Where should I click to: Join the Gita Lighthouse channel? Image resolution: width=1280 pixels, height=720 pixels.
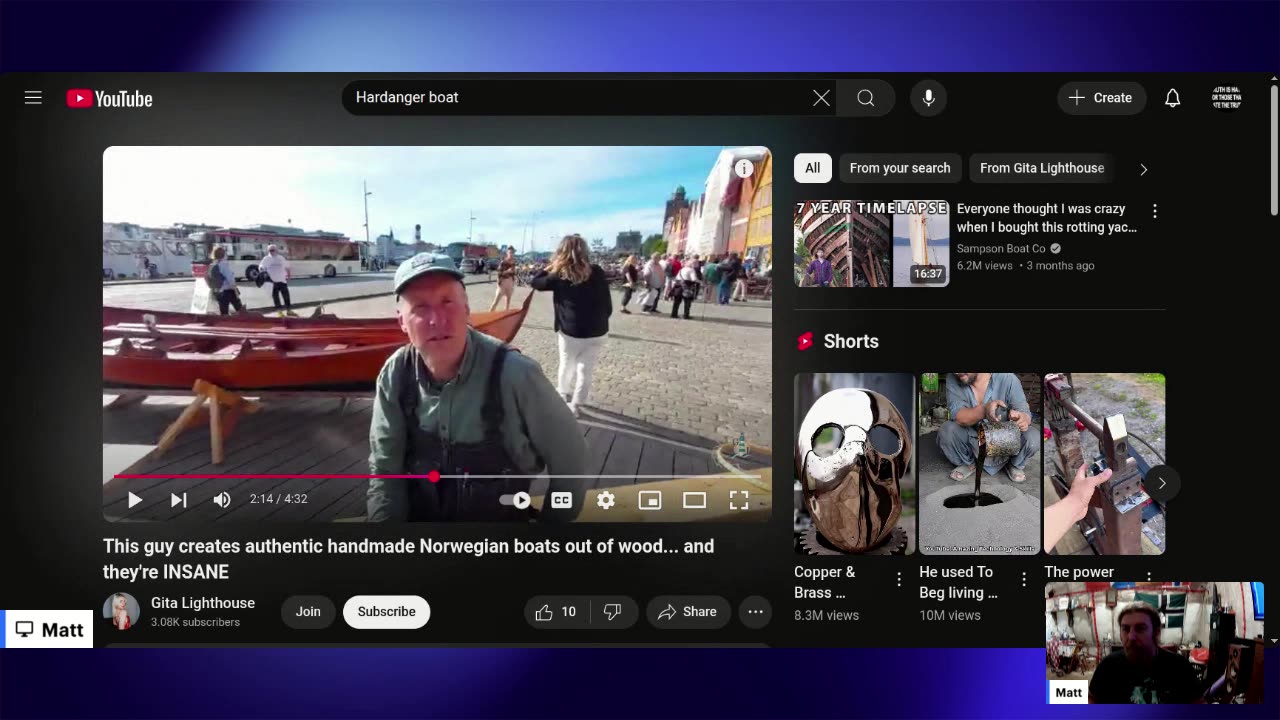pos(308,612)
